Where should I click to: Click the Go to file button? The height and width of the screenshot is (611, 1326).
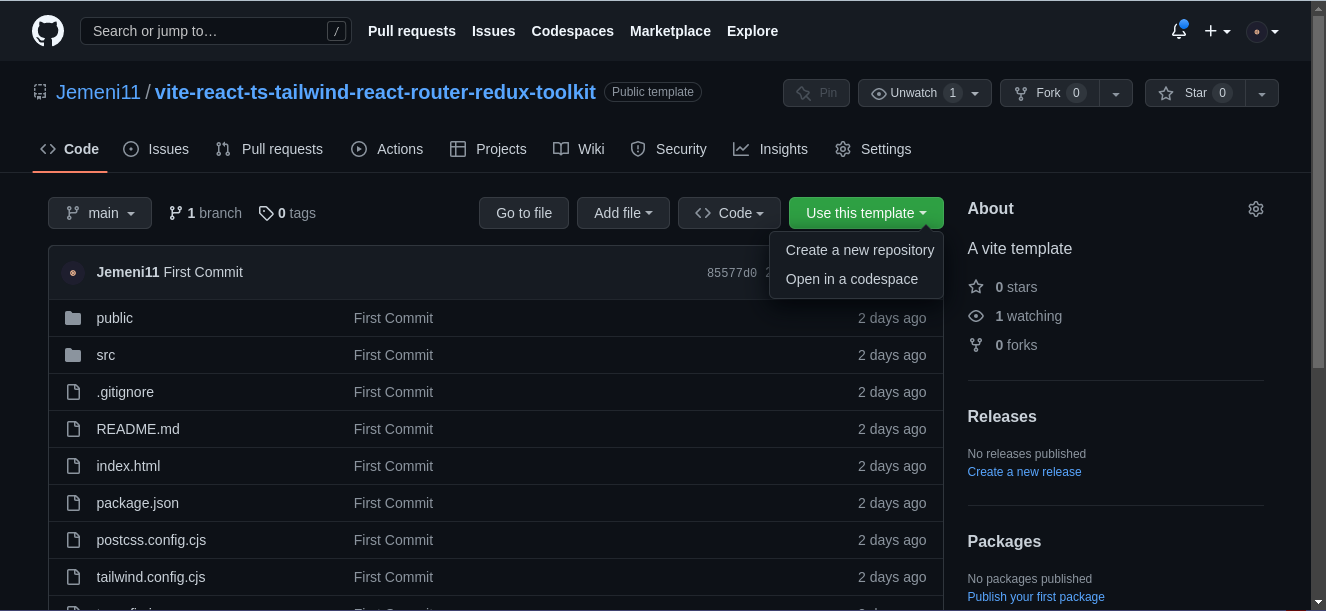(x=524, y=213)
